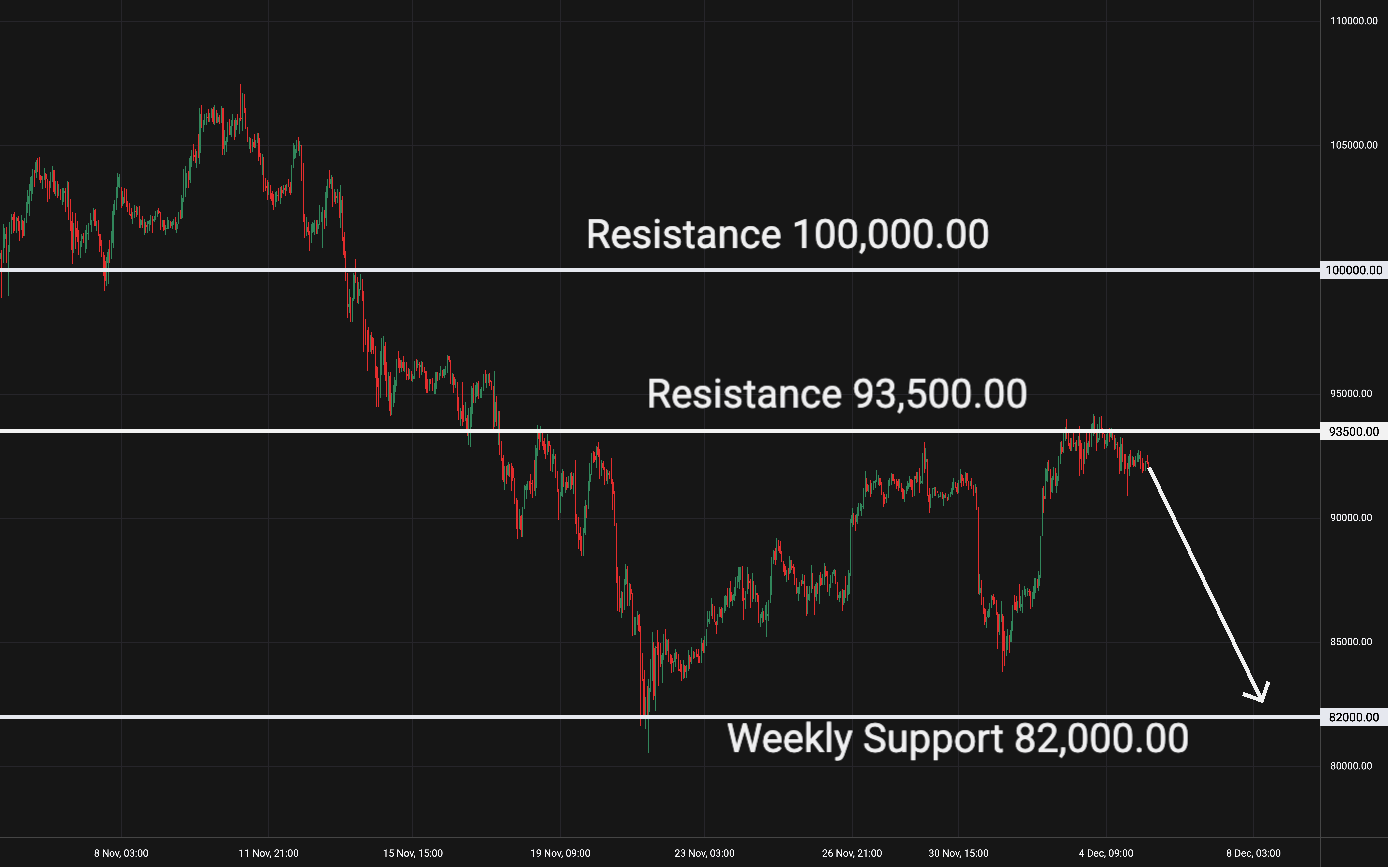
Task: Click the "19 Nov, 09:00" time label
Action: pos(561,853)
